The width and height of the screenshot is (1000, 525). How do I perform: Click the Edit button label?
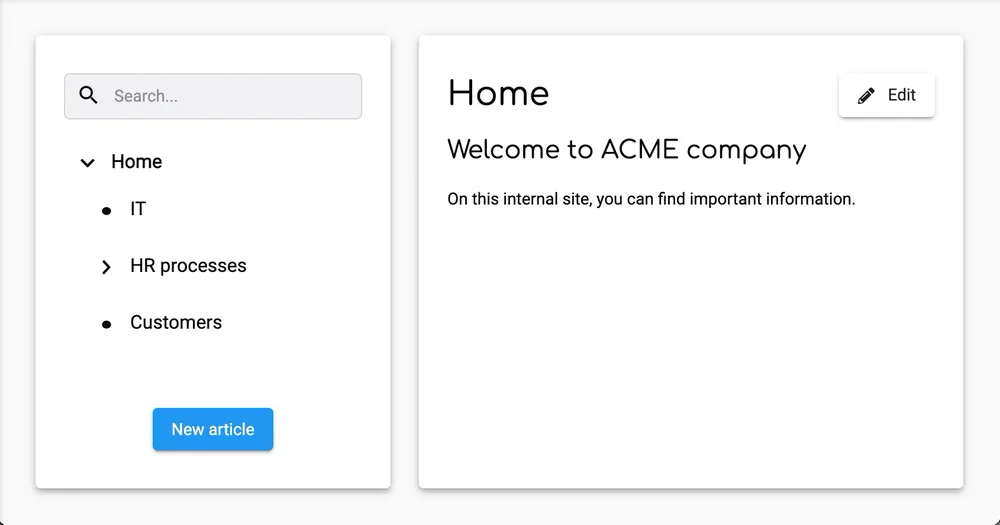pyautogui.click(x=901, y=95)
